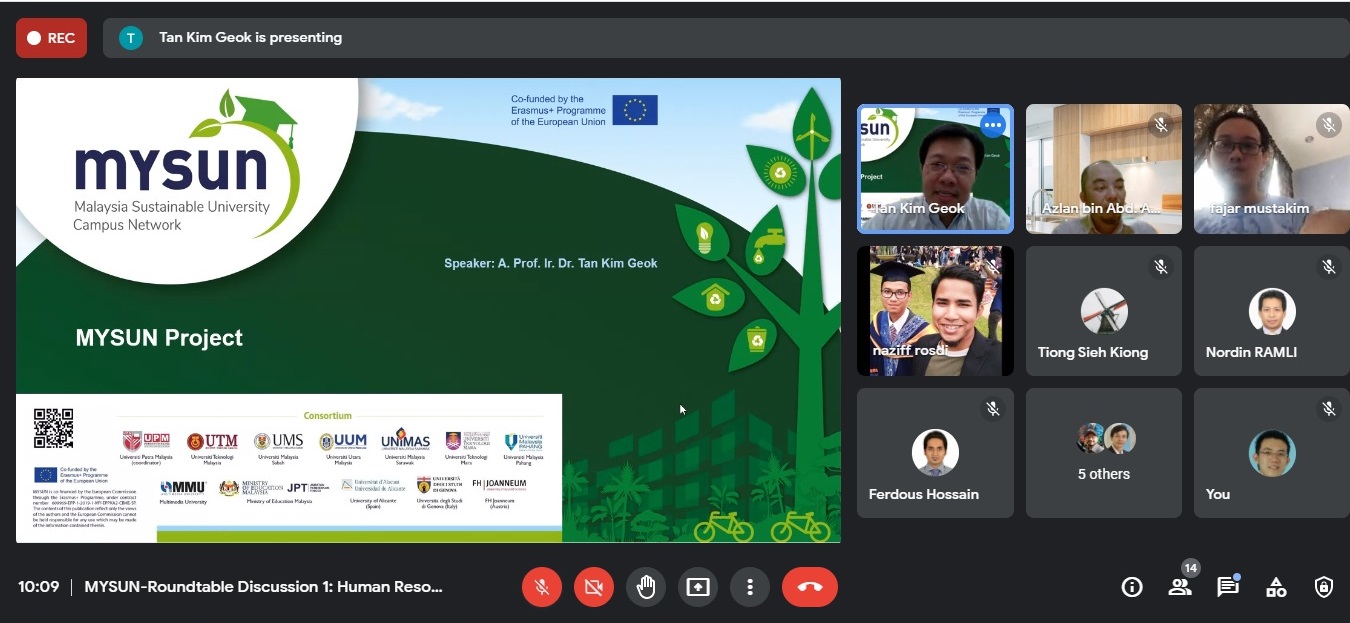This screenshot has width=1350, height=623.
Task: Click the red REC recording indicator
Action: point(51,38)
